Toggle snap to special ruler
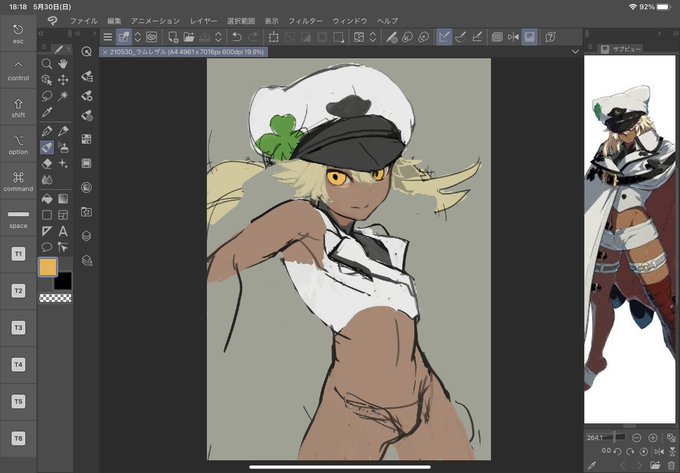 pos(461,37)
